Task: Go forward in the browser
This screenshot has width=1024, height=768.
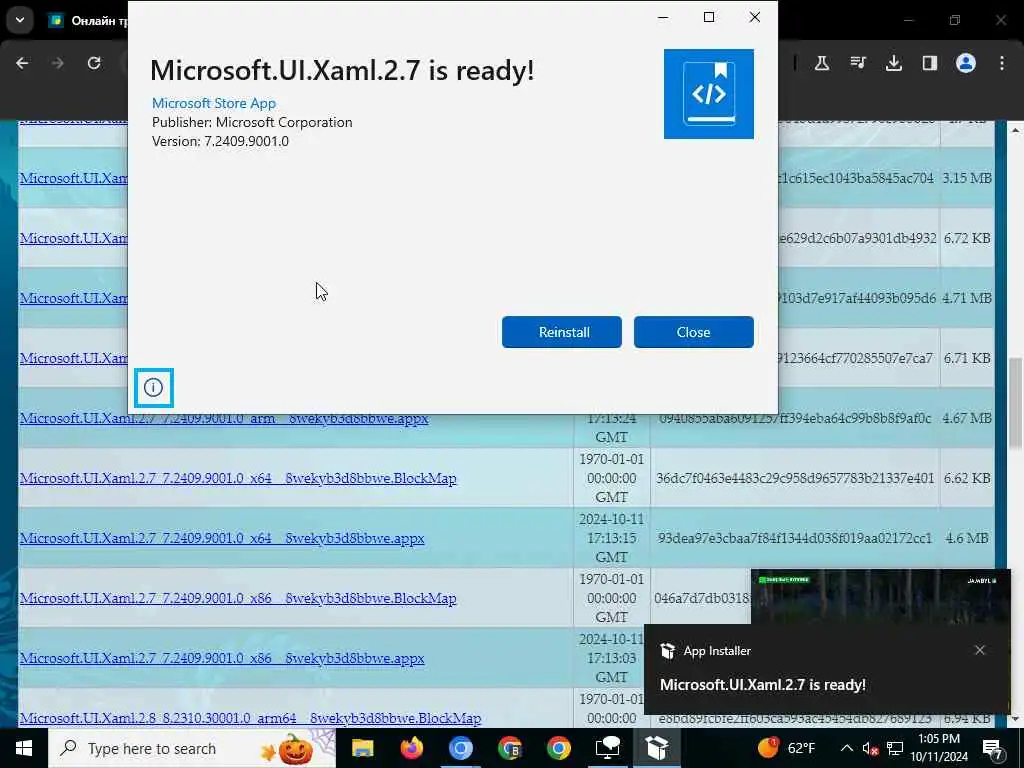Action: point(58,63)
